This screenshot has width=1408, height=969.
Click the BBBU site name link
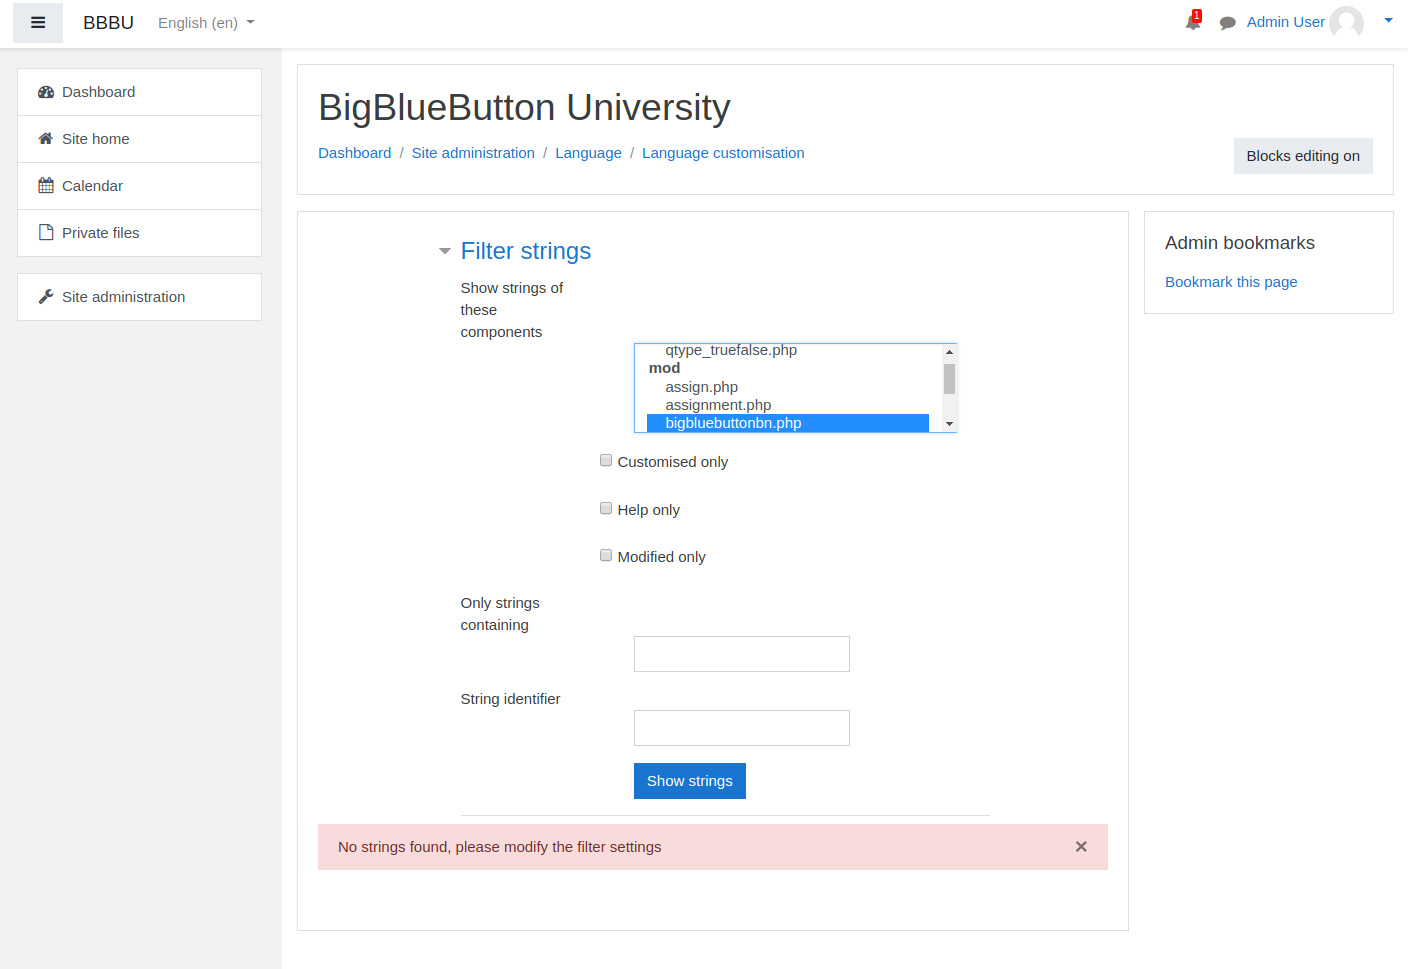click(108, 23)
